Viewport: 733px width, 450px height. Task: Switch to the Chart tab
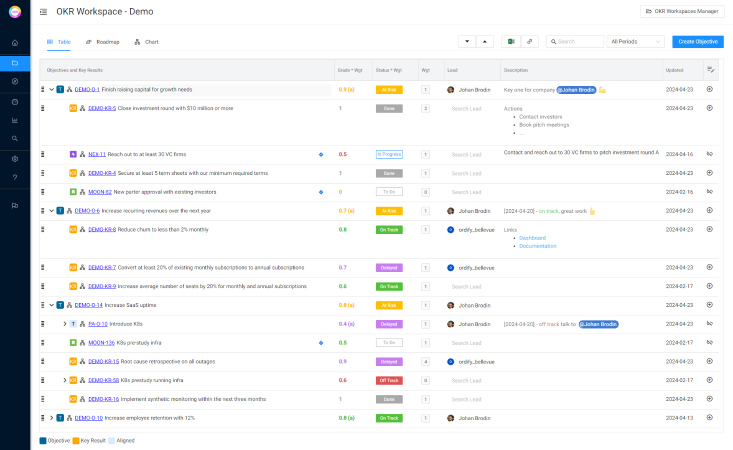click(146, 42)
